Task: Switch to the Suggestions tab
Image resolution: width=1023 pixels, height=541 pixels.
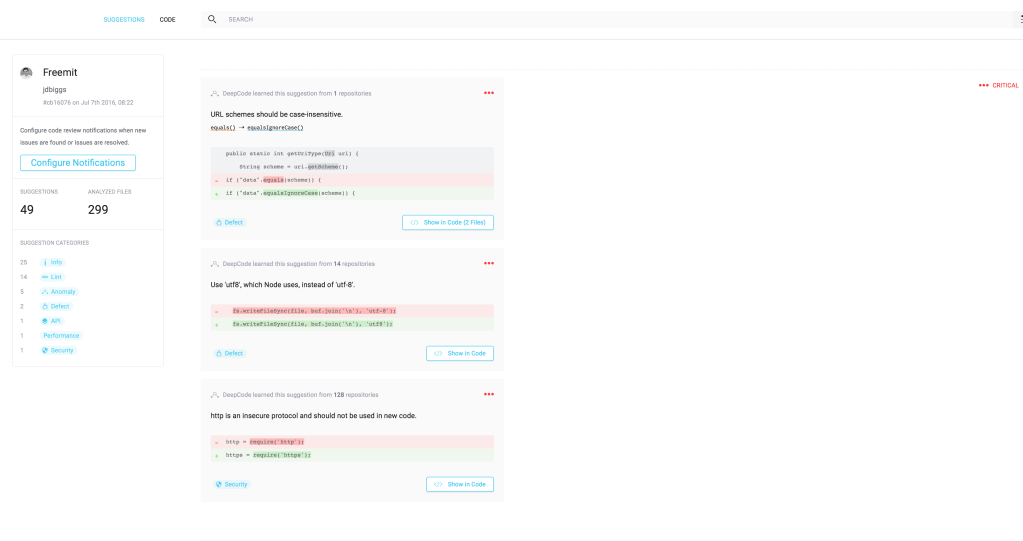Action: 124,20
